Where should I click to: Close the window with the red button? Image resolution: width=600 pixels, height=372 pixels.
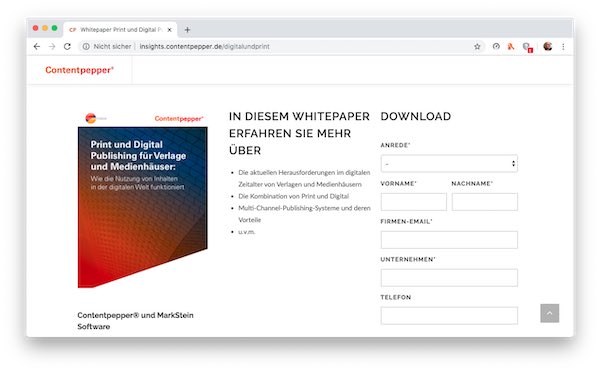click(x=36, y=28)
